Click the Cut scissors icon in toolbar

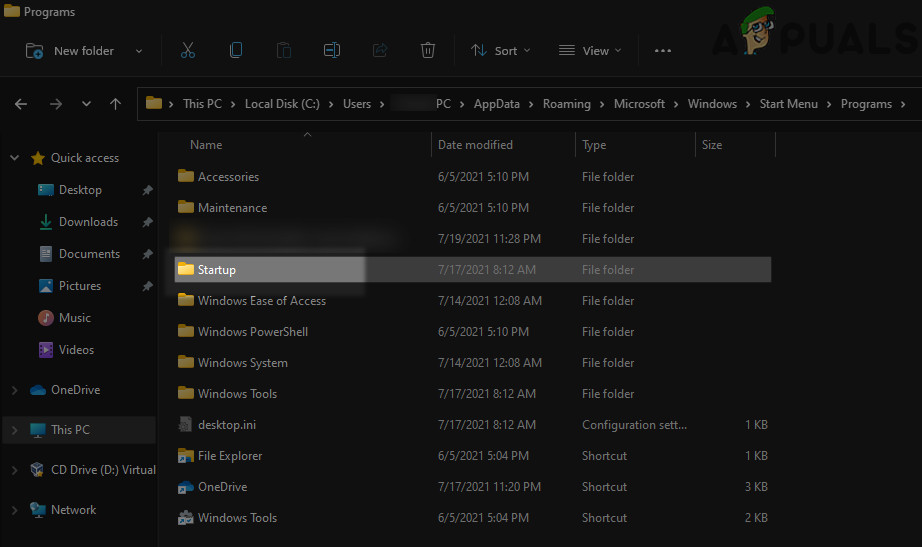(188, 50)
